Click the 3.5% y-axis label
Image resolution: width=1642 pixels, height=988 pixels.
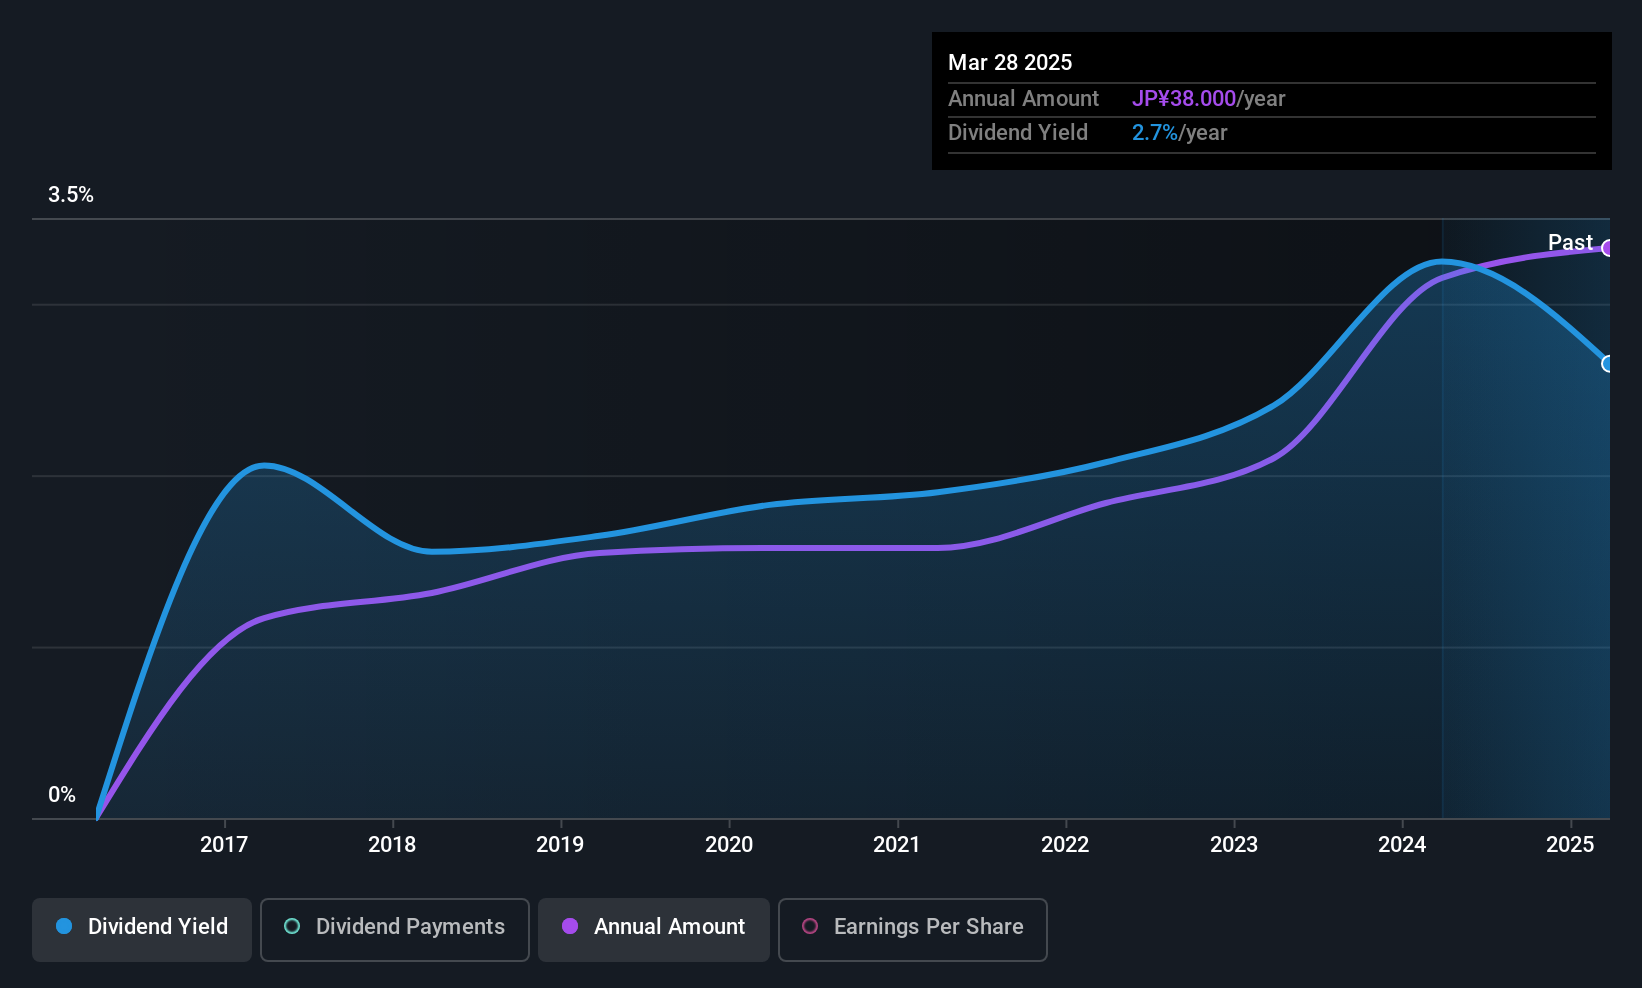71,195
